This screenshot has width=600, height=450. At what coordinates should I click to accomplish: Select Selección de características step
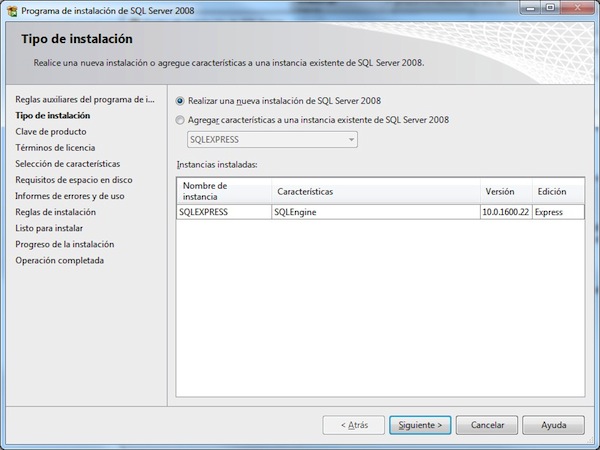click(x=68, y=164)
